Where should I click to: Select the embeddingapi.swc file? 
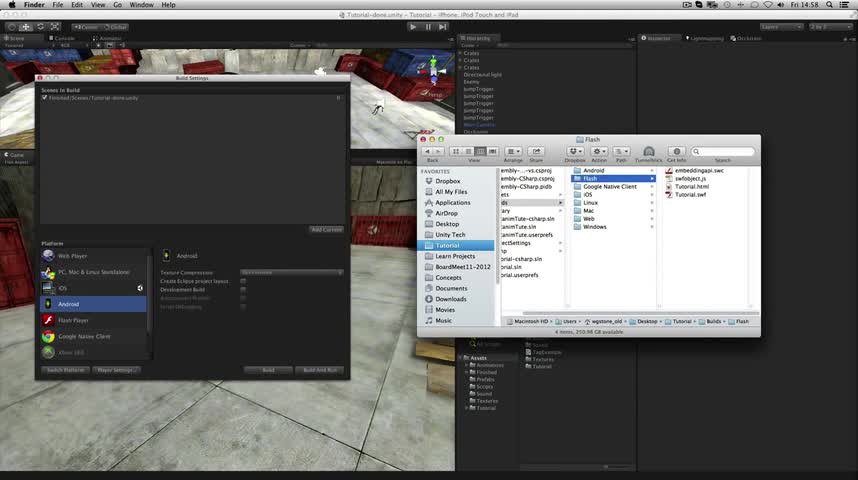pyautogui.click(x=699, y=171)
